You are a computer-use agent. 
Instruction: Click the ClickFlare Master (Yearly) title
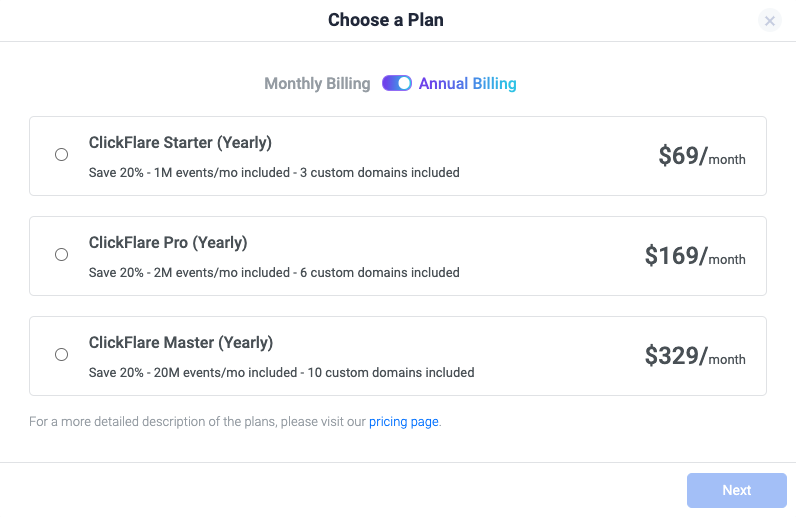[x=180, y=342]
